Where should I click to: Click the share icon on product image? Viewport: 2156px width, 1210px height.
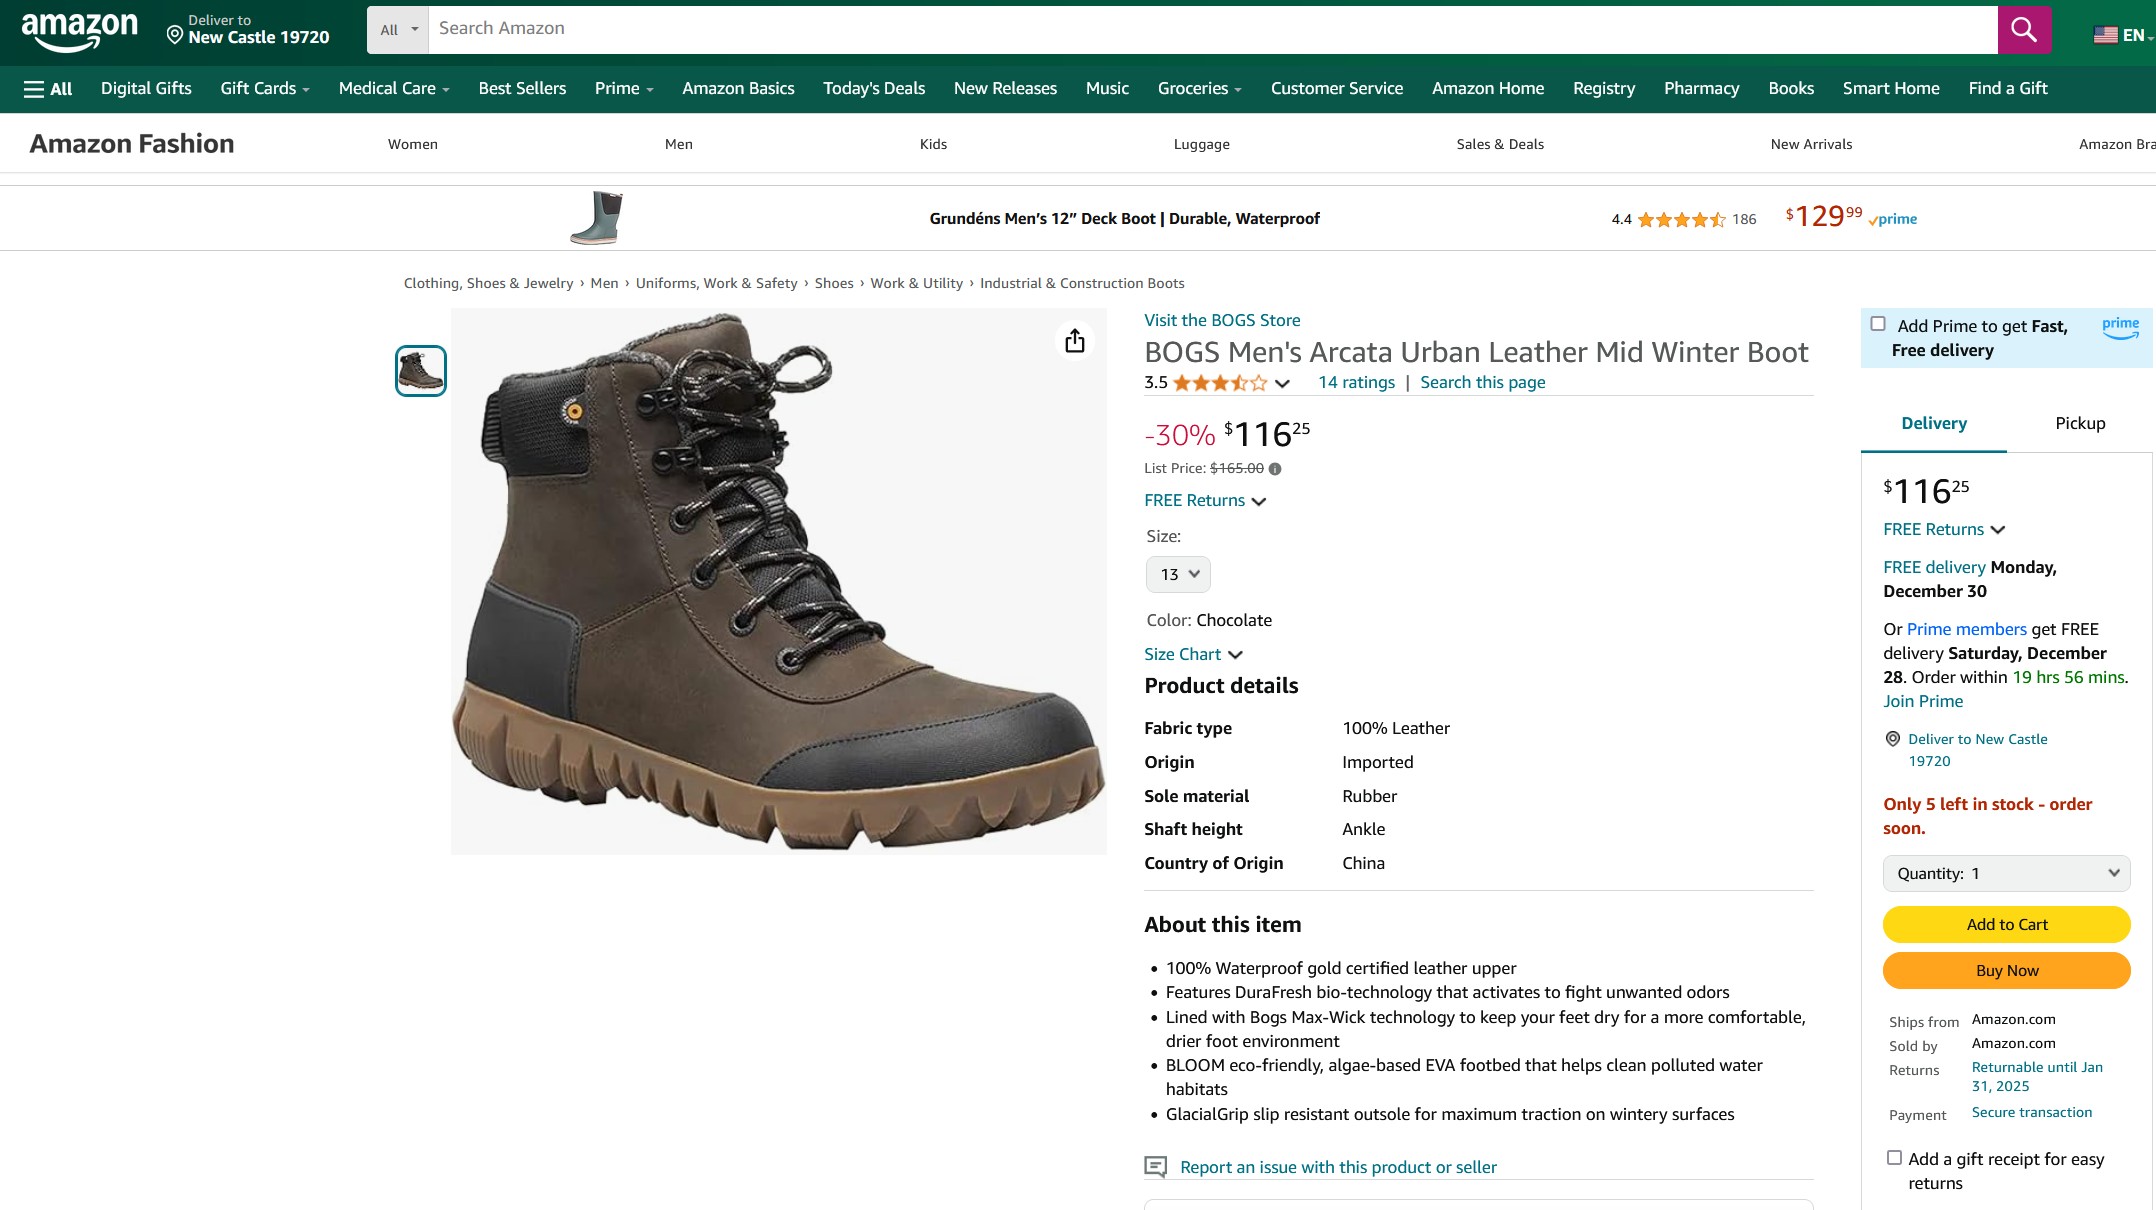pyautogui.click(x=1075, y=341)
